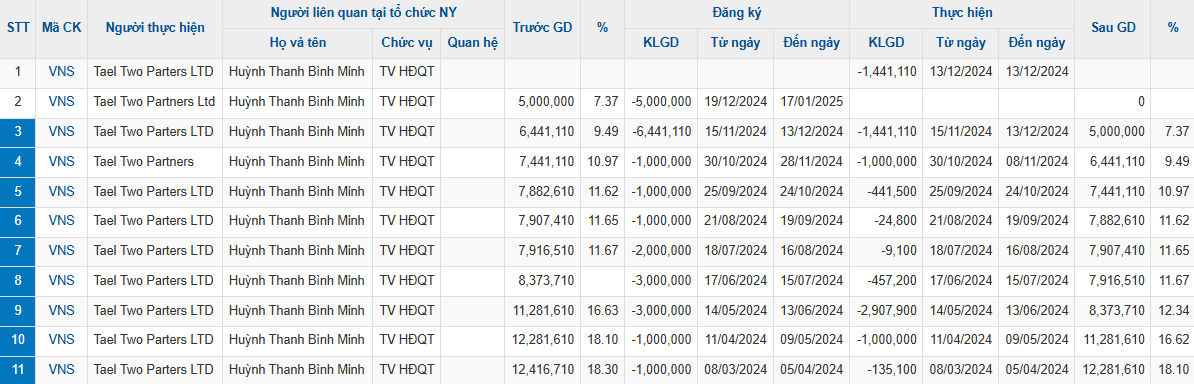Viewport: 1194px width, 384px height.
Task: Click the Tael Two Partners Ltd name in row 2
Action: click(155, 101)
